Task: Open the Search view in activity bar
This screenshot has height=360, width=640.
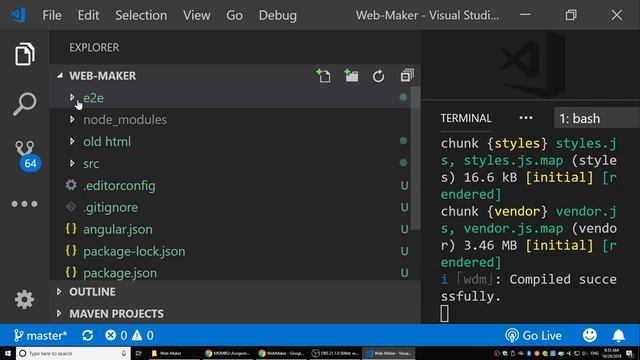Action: 24,104
